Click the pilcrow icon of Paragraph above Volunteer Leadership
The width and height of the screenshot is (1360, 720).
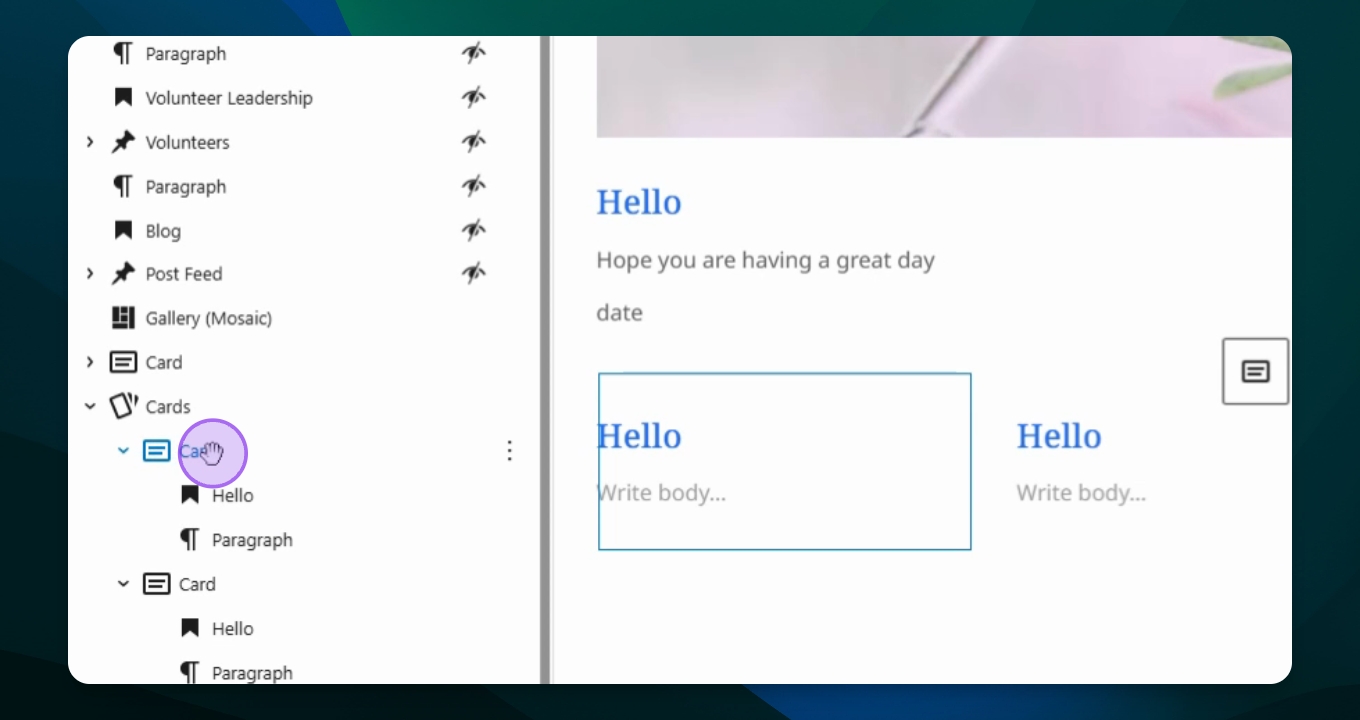[x=122, y=54]
